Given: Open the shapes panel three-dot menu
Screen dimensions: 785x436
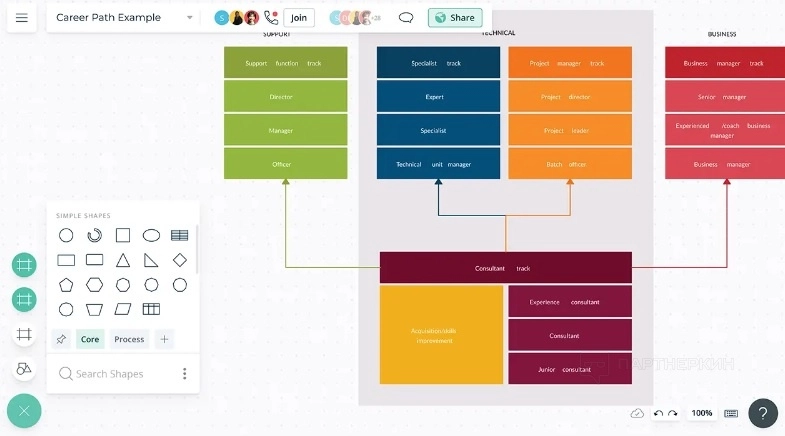Looking at the screenshot, I should click(x=185, y=373).
